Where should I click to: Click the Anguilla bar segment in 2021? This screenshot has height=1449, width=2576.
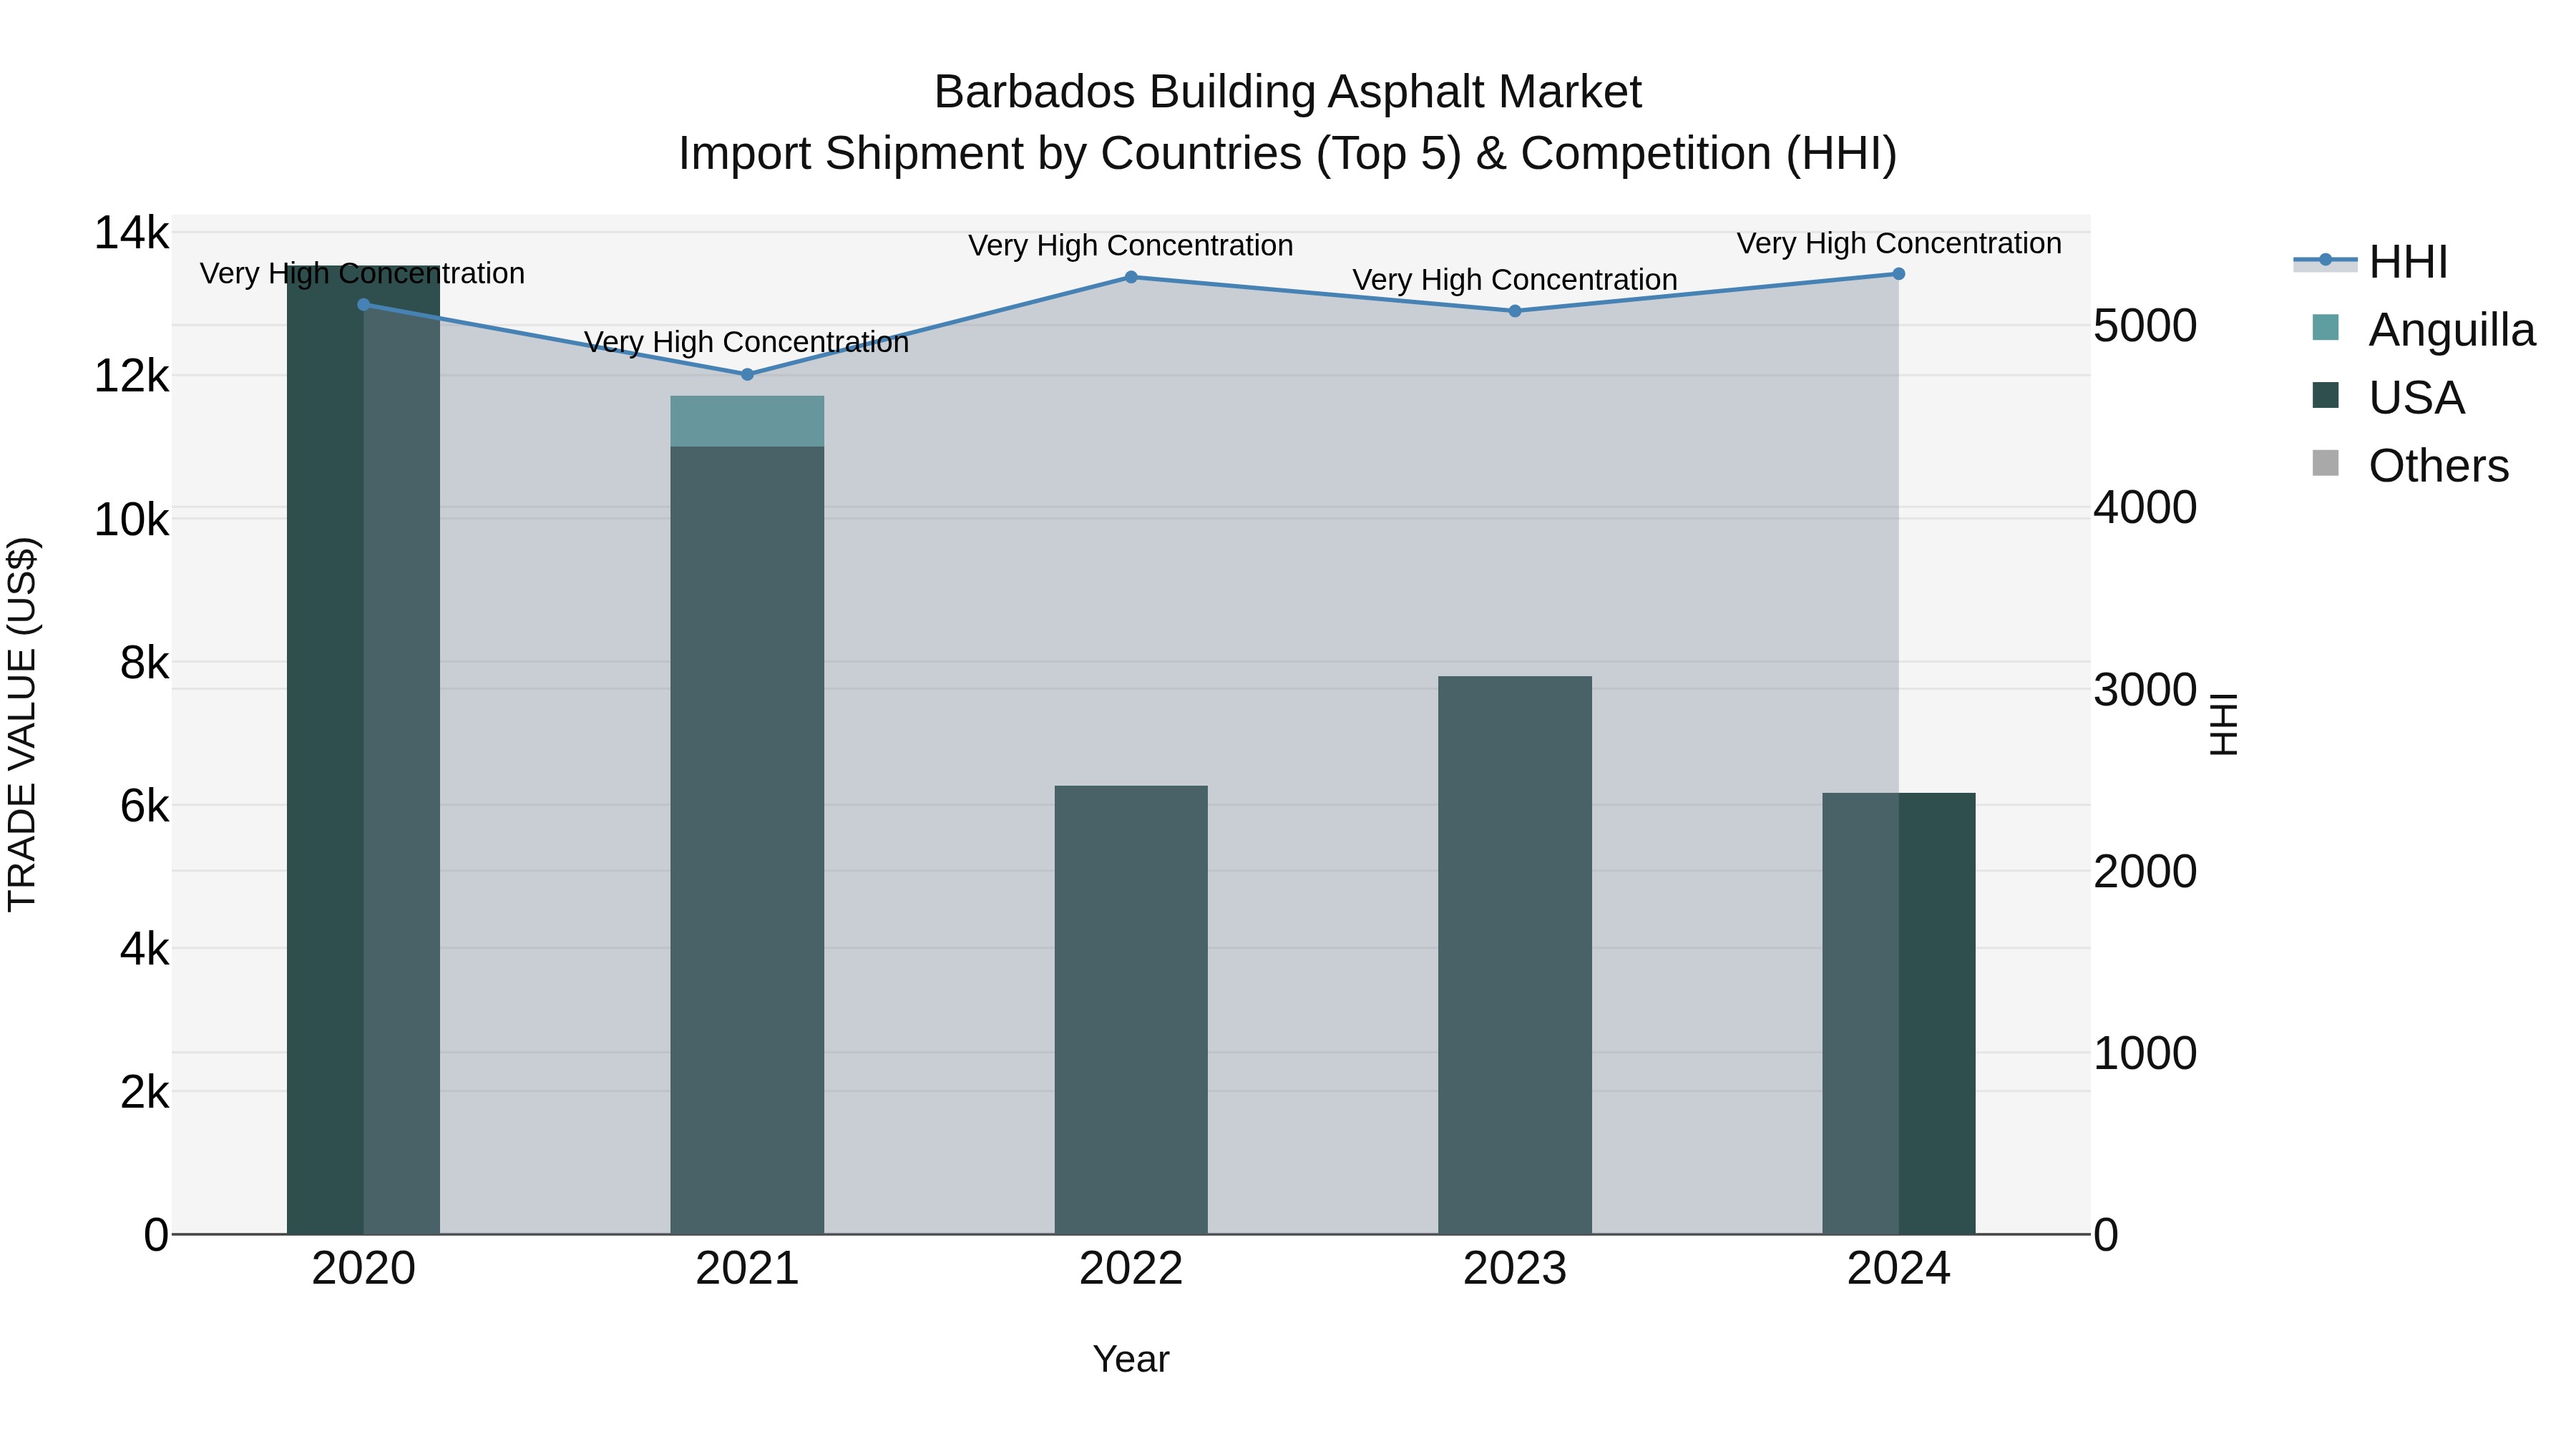coord(747,421)
